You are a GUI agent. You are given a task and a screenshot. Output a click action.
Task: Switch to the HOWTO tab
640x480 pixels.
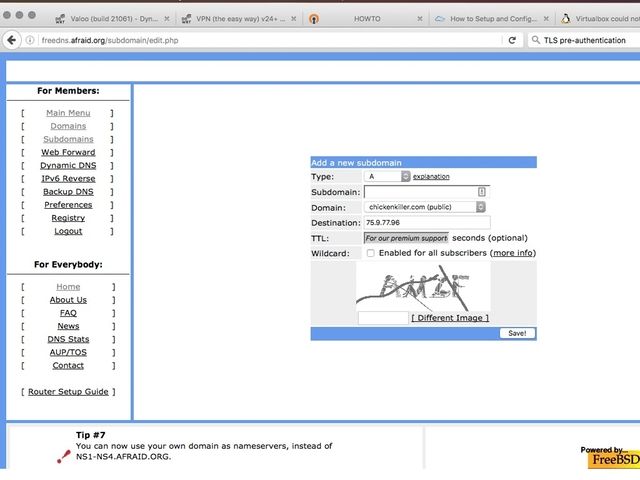click(x=365, y=19)
